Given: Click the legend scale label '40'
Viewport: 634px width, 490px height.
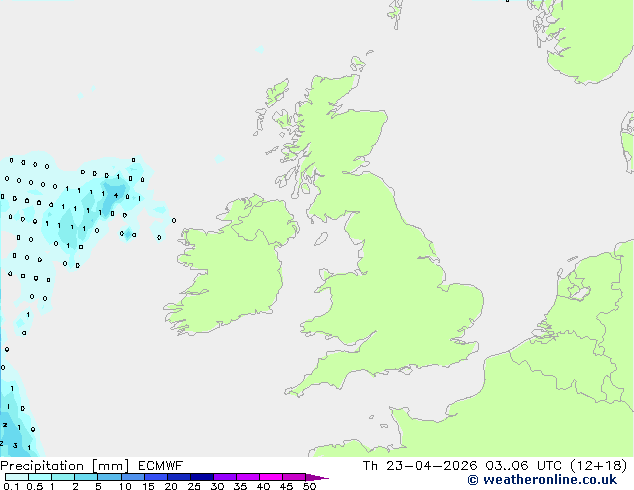Looking at the screenshot, I should click(x=263, y=486).
